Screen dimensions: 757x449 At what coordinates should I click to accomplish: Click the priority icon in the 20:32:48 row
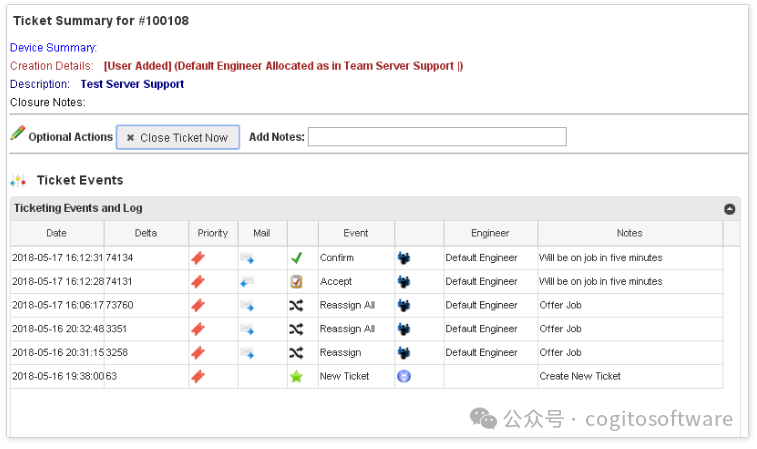(198, 329)
